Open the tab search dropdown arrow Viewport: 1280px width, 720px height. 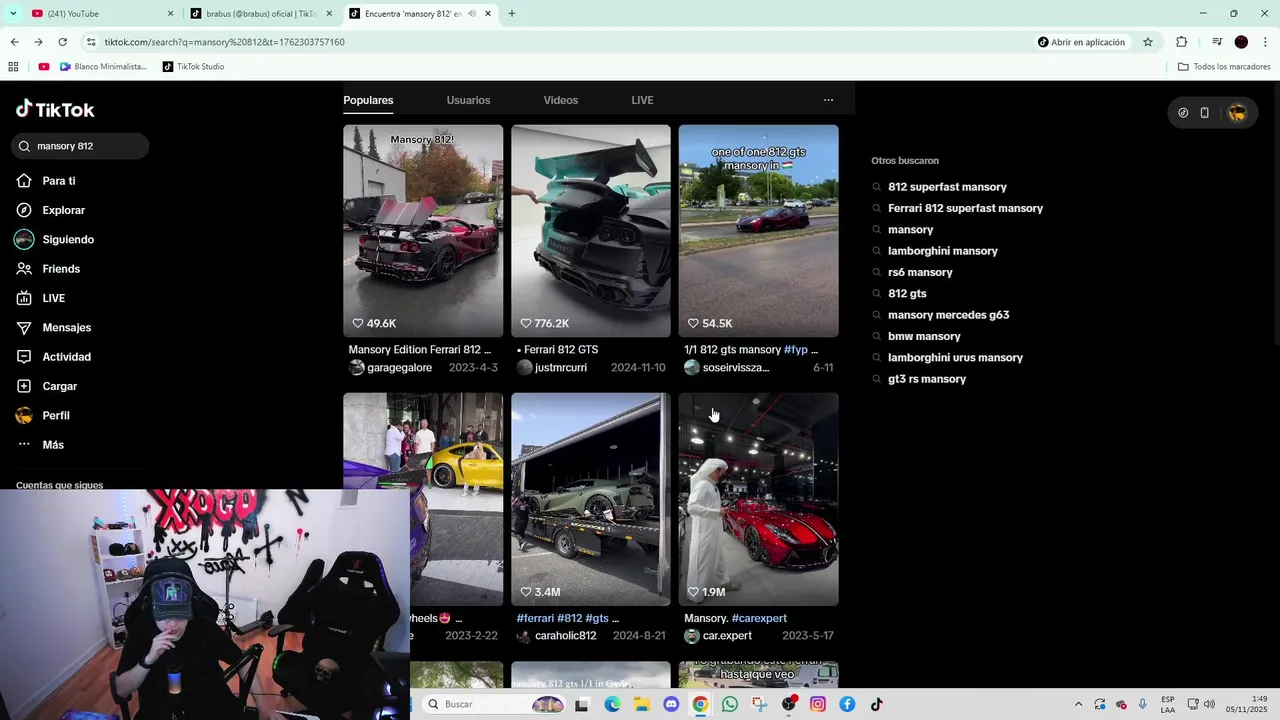click(x=12, y=14)
